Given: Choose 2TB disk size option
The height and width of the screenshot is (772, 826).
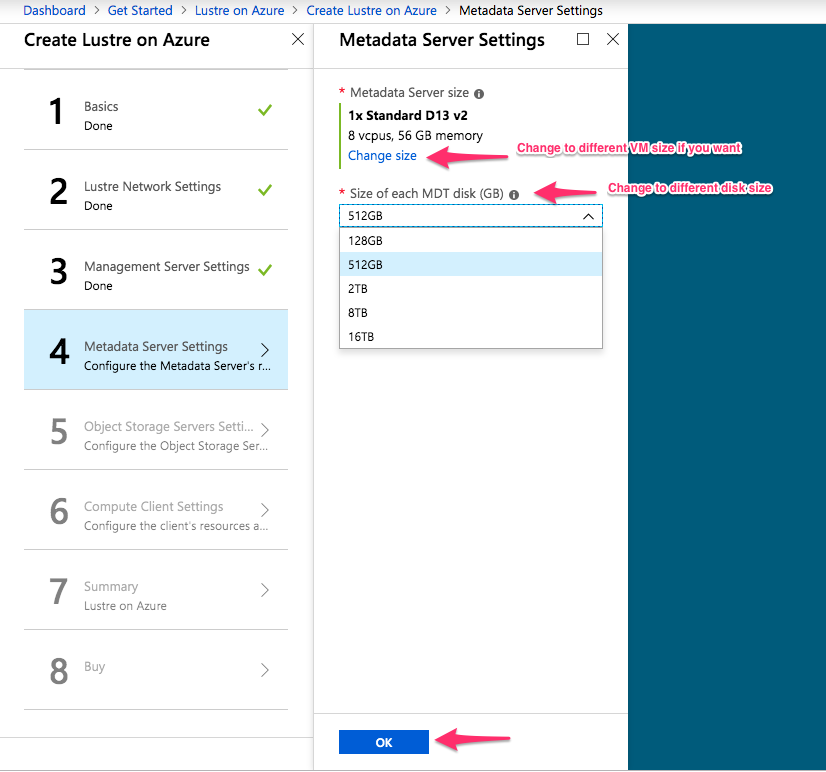Looking at the screenshot, I should coord(471,289).
